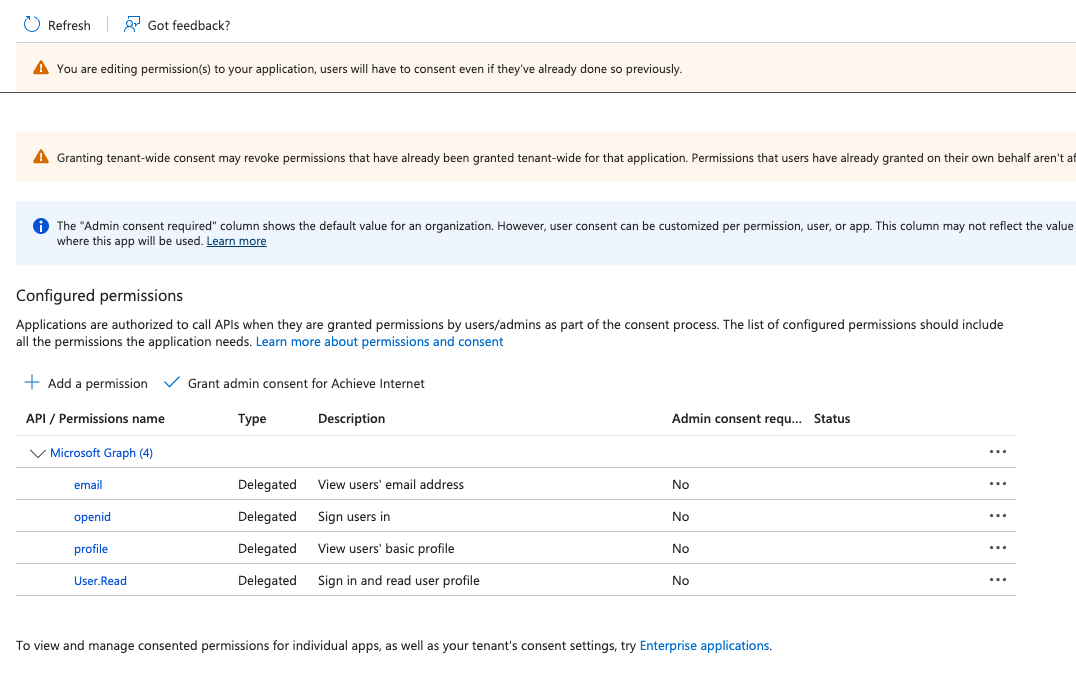The height and width of the screenshot is (687, 1076).
Task: Click the Admin consent requ... column header
Action: tap(736, 419)
